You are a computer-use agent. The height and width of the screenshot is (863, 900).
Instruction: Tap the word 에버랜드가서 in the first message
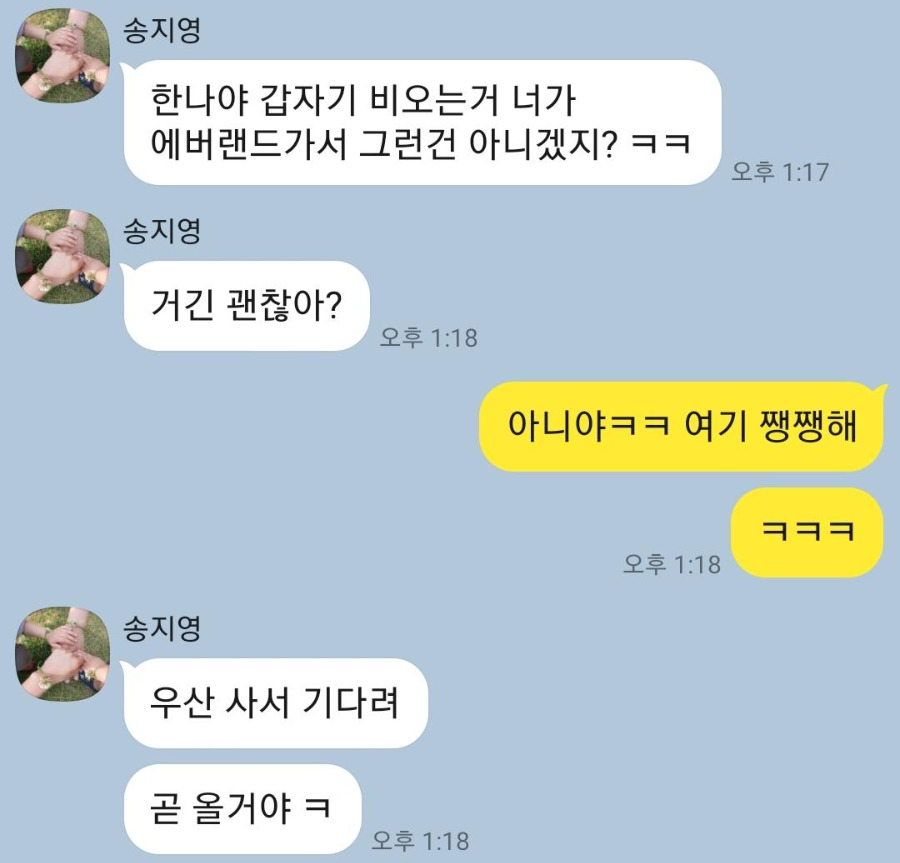coord(249,143)
